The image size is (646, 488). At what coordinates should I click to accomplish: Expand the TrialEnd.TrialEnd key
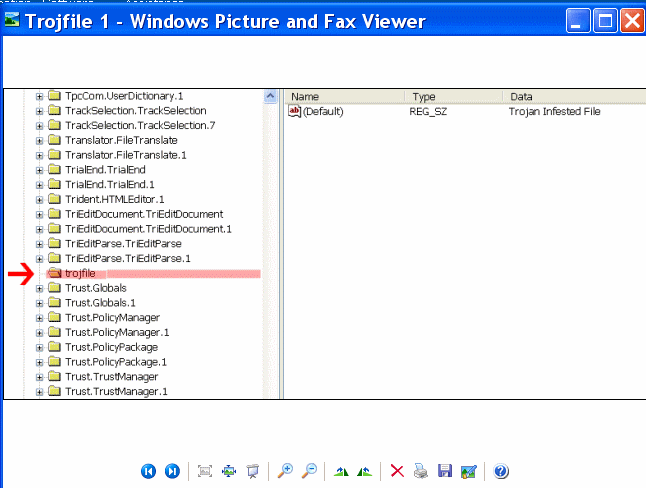[39, 170]
